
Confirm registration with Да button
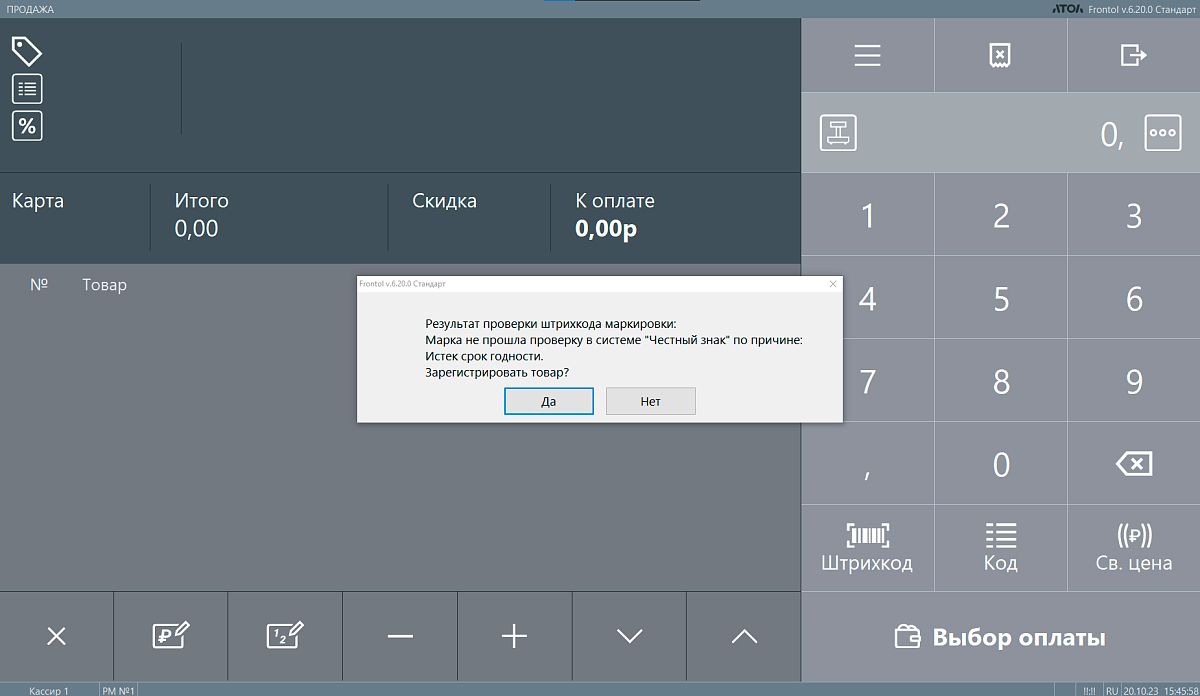(548, 401)
